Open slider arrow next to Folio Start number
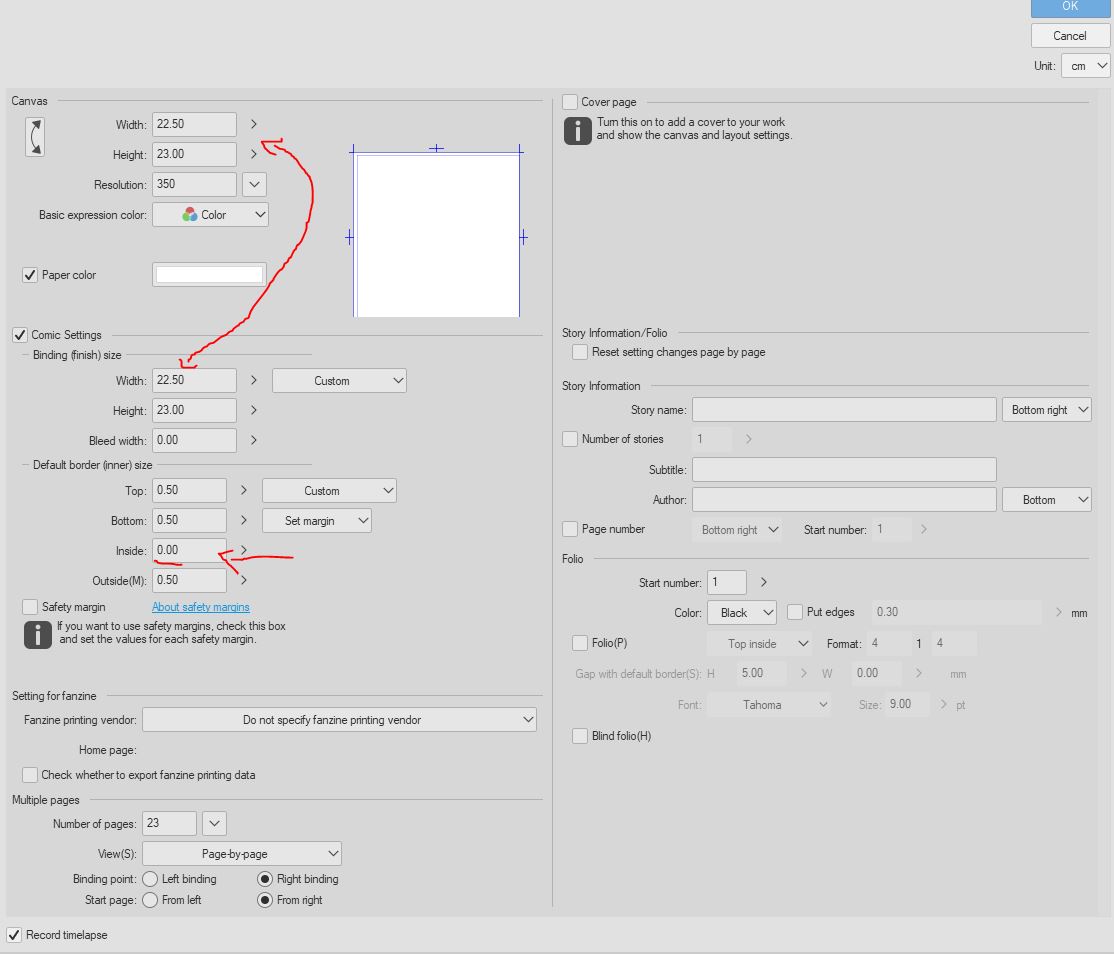 pyautogui.click(x=764, y=582)
